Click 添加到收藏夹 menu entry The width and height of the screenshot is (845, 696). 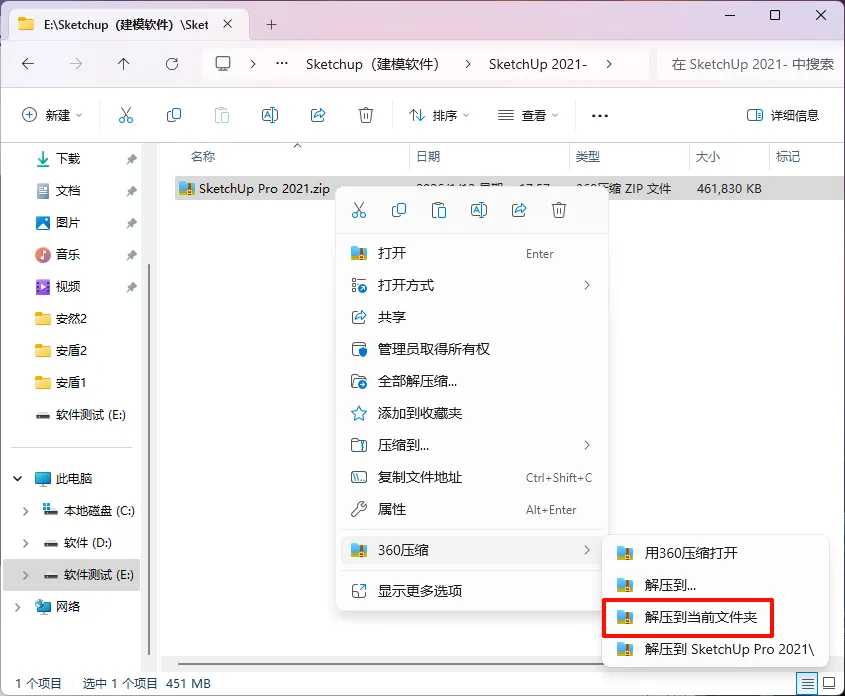pyautogui.click(x=472, y=413)
